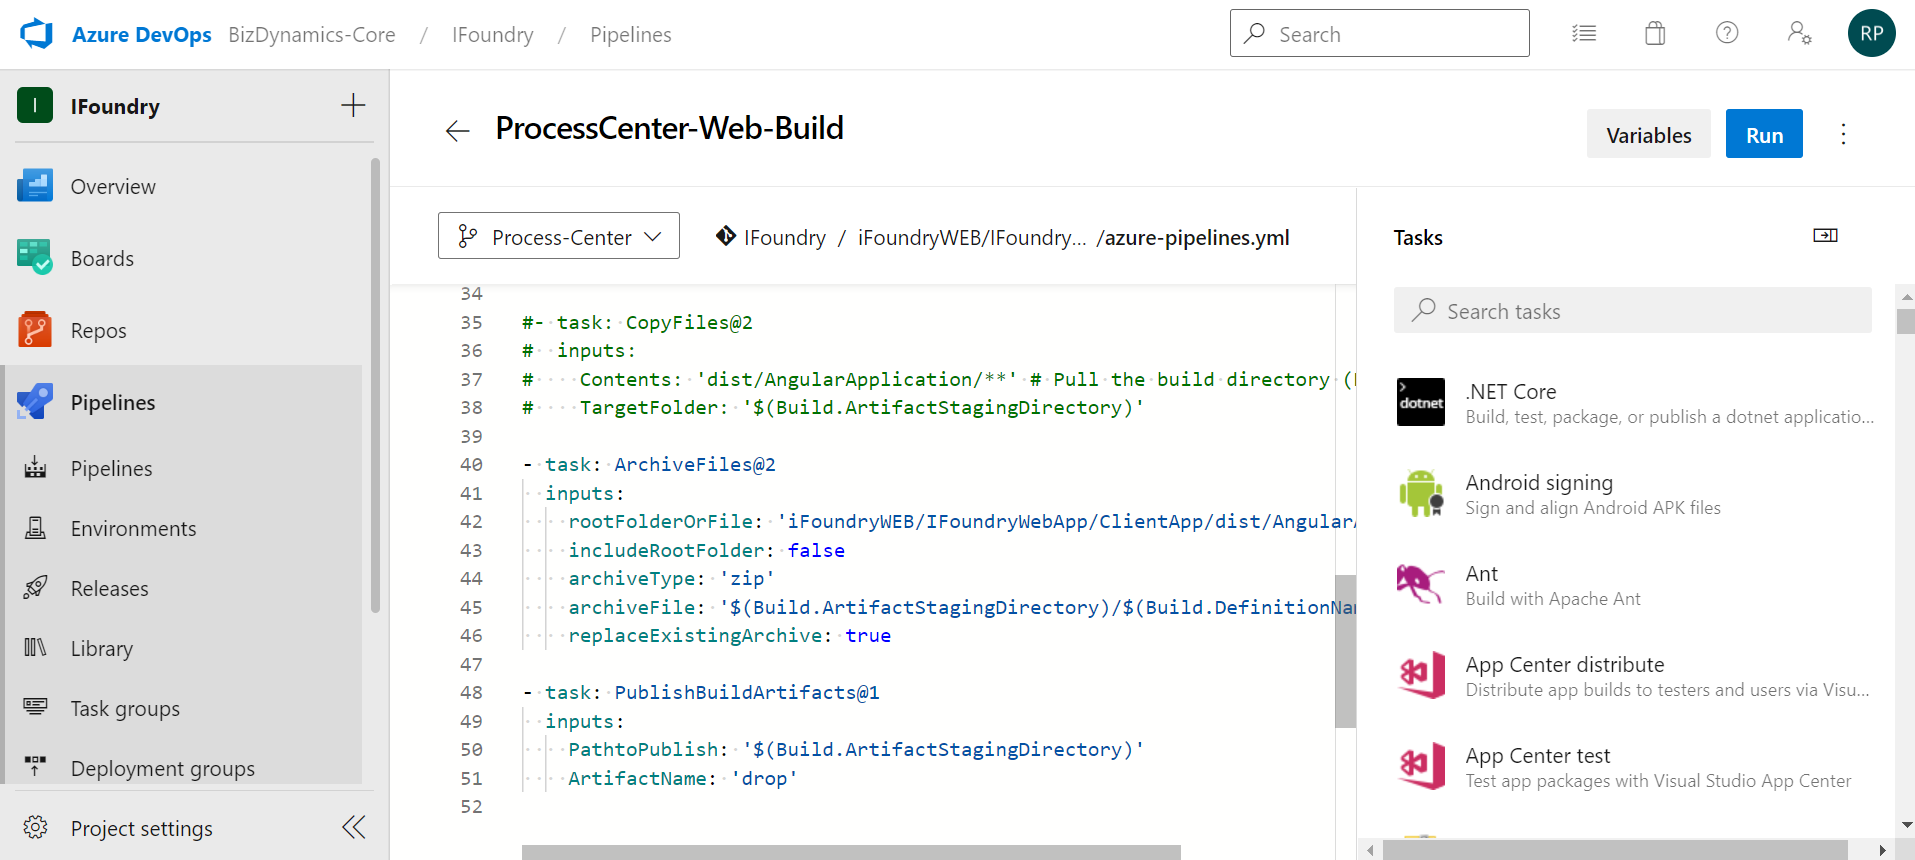This screenshot has width=1915, height=860.
Task: Click the Azure DevOps logo icon
Action: (x=36, y=34)
